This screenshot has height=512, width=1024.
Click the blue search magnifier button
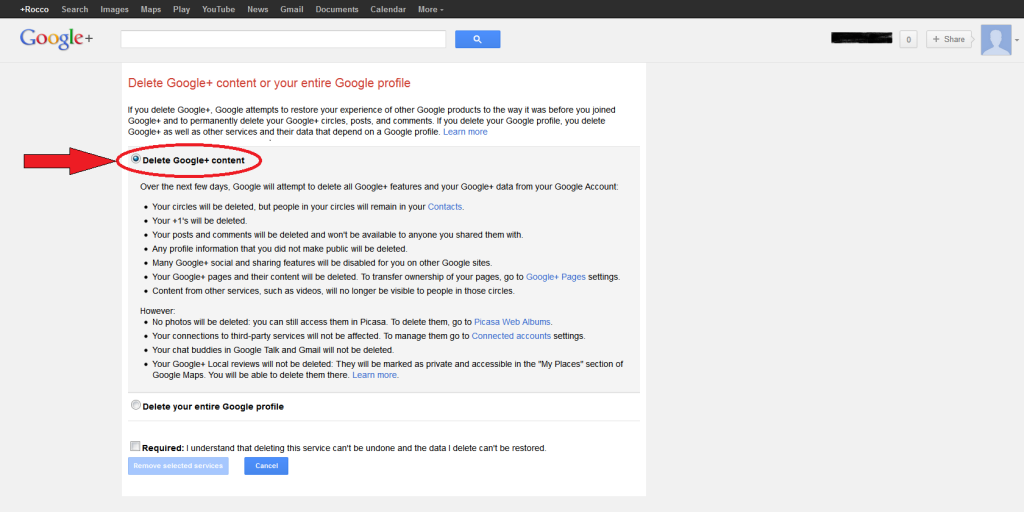477,39
